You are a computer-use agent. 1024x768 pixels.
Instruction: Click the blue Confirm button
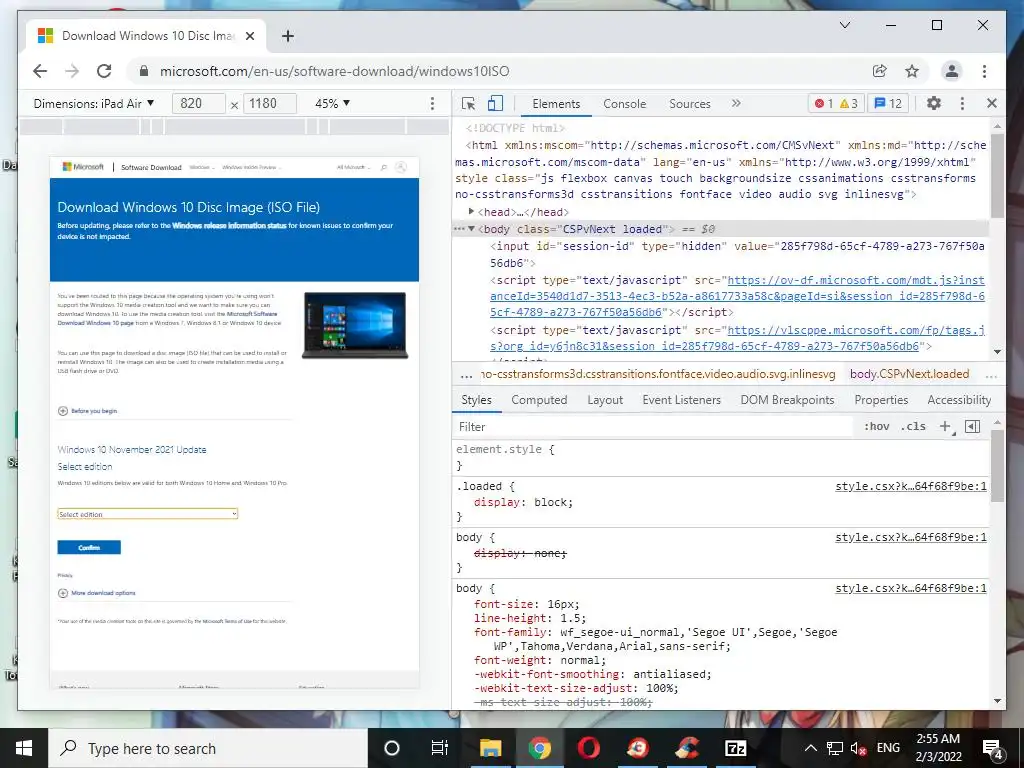tap(89, 547)
